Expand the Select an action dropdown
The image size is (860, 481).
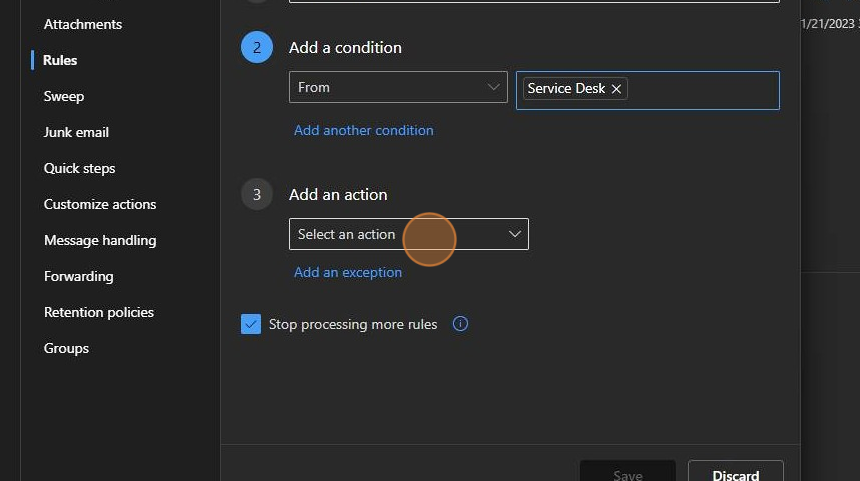pyautogui.click(x=400, y=234)
